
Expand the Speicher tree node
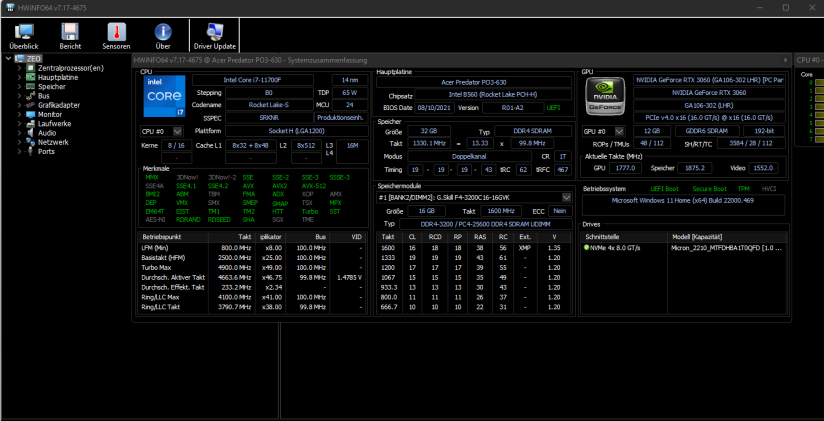(19, 86)
